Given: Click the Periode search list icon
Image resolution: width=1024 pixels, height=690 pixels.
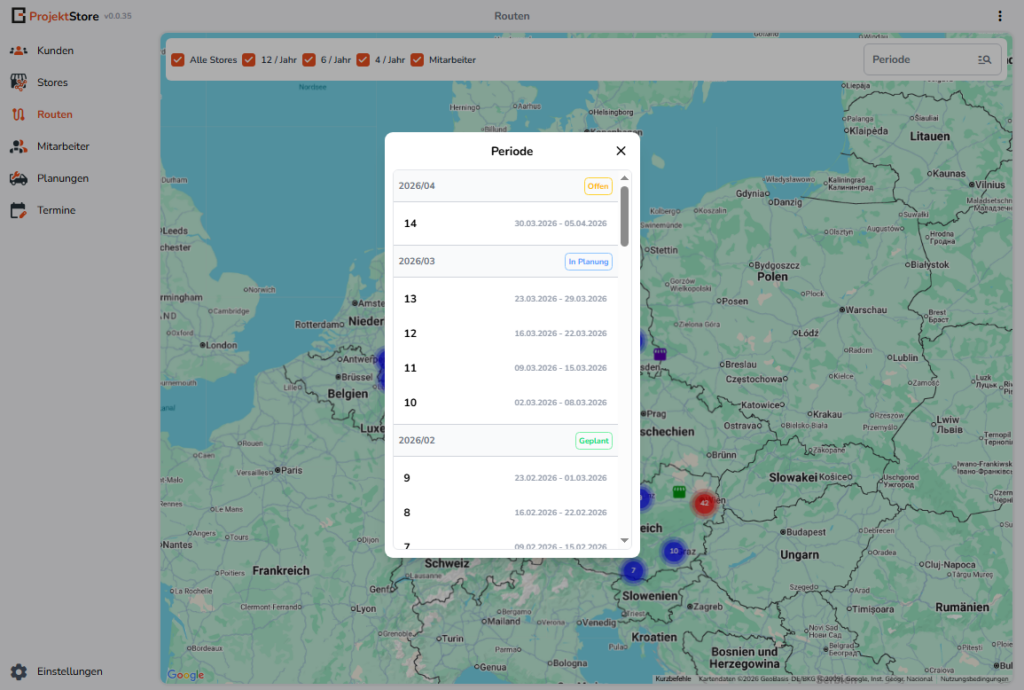Looking at the screenshot, I should 984,60.
